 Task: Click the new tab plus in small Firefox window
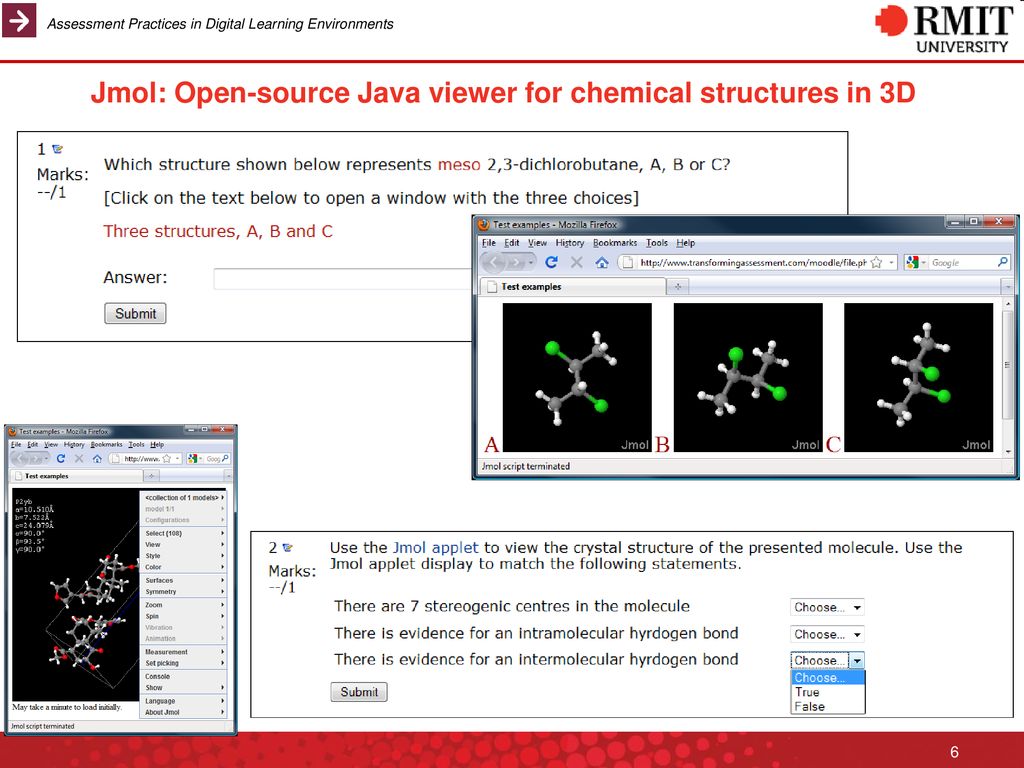point(151,476)
